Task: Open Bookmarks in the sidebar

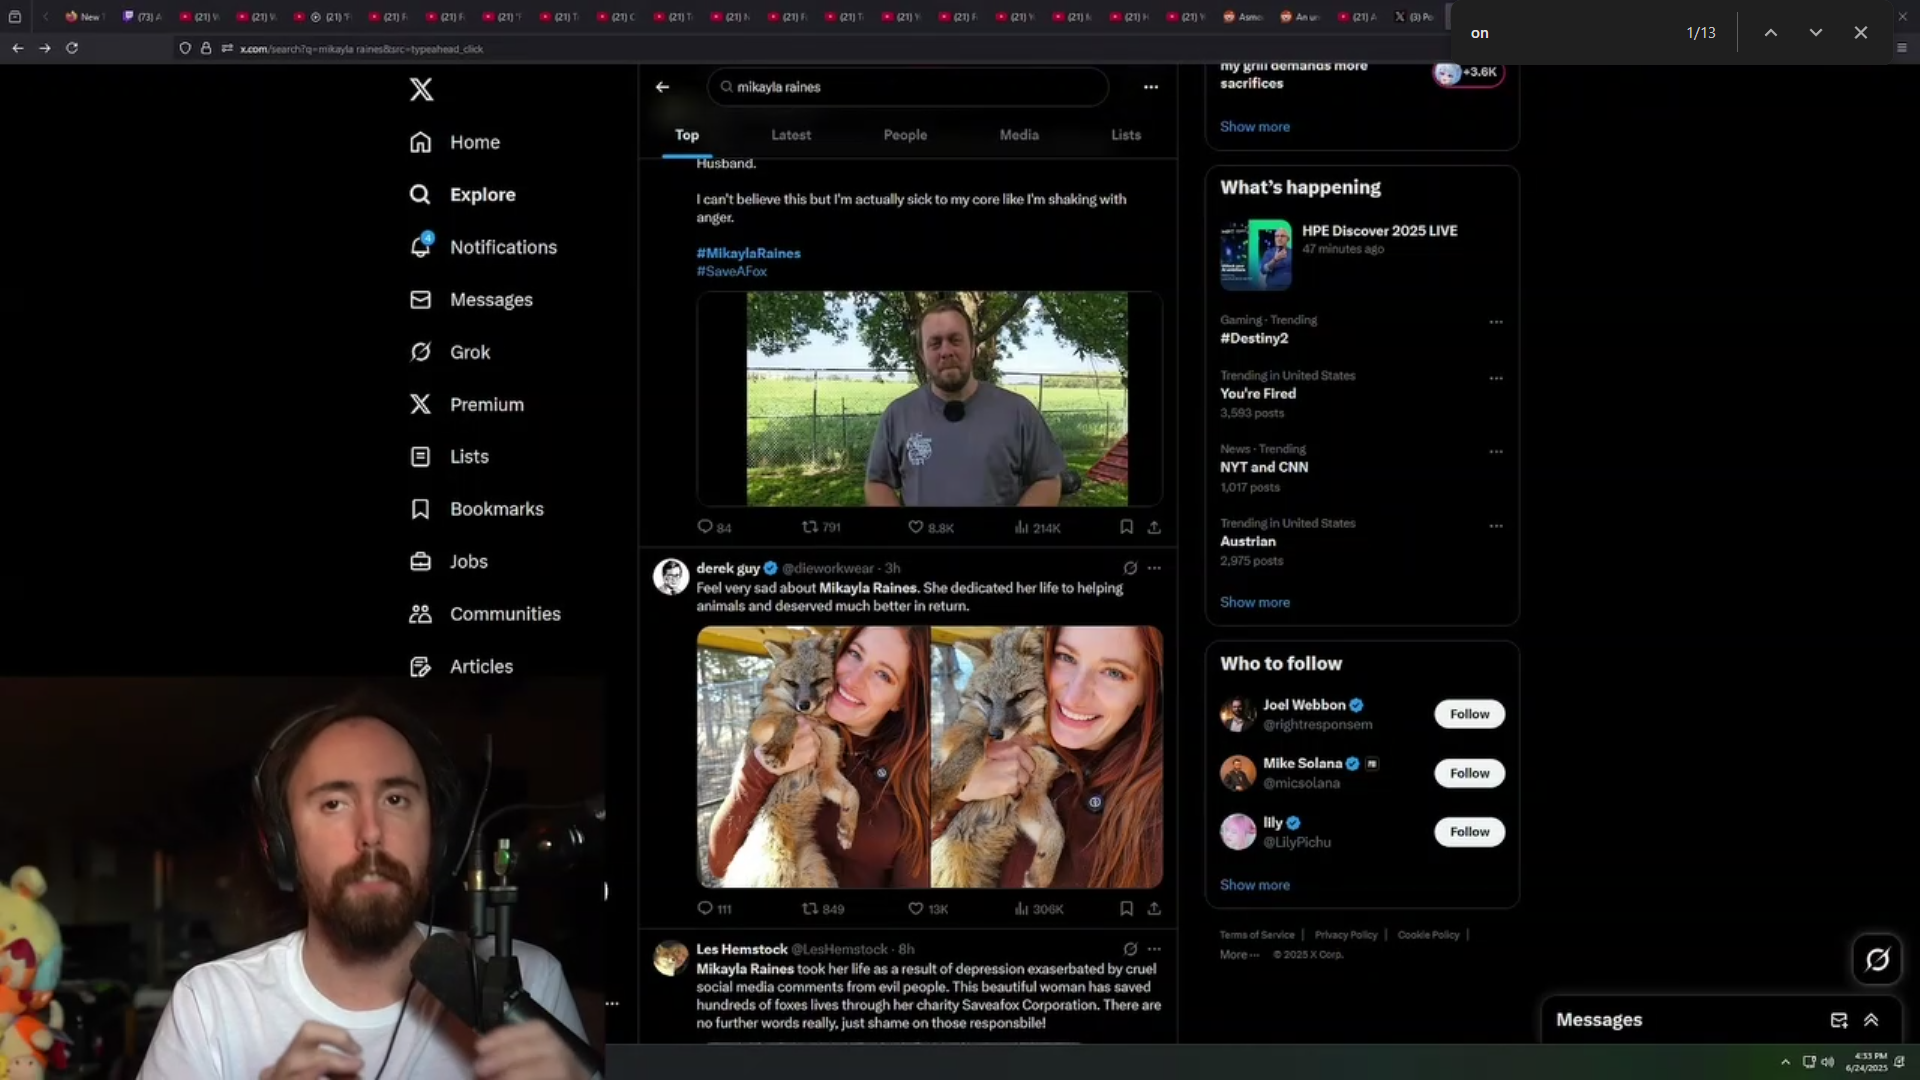Action: pyautogui.click(x=477, y=509)
